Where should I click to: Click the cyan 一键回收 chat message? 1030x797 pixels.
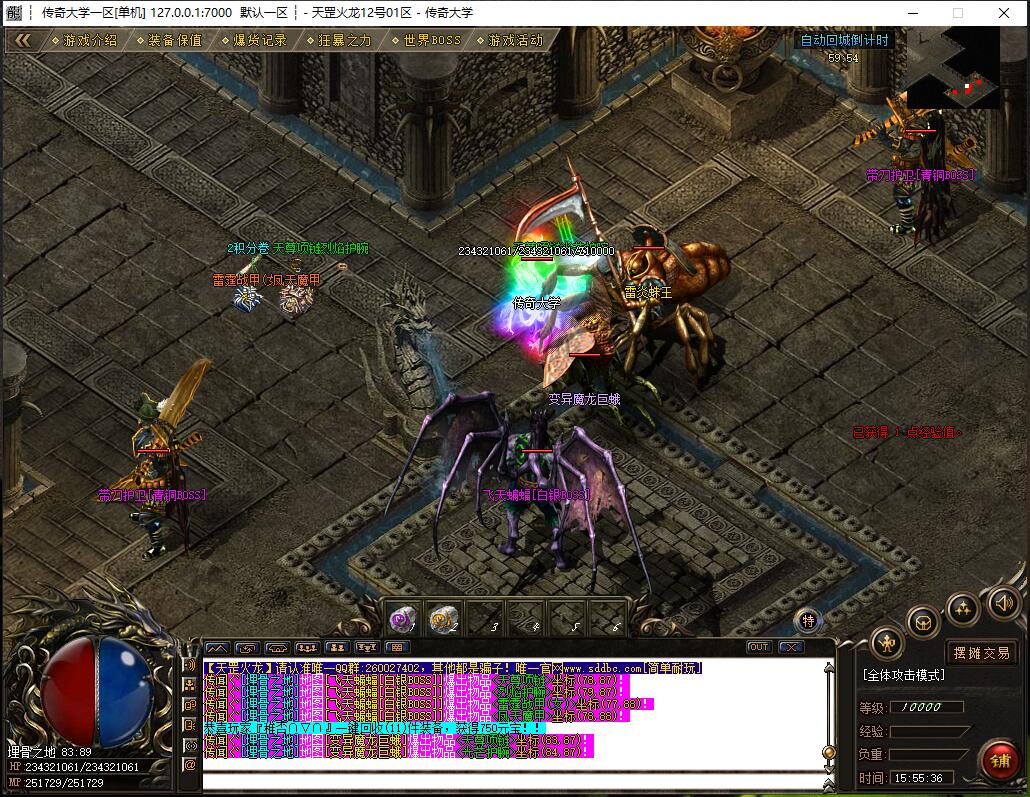pos(374,728)
